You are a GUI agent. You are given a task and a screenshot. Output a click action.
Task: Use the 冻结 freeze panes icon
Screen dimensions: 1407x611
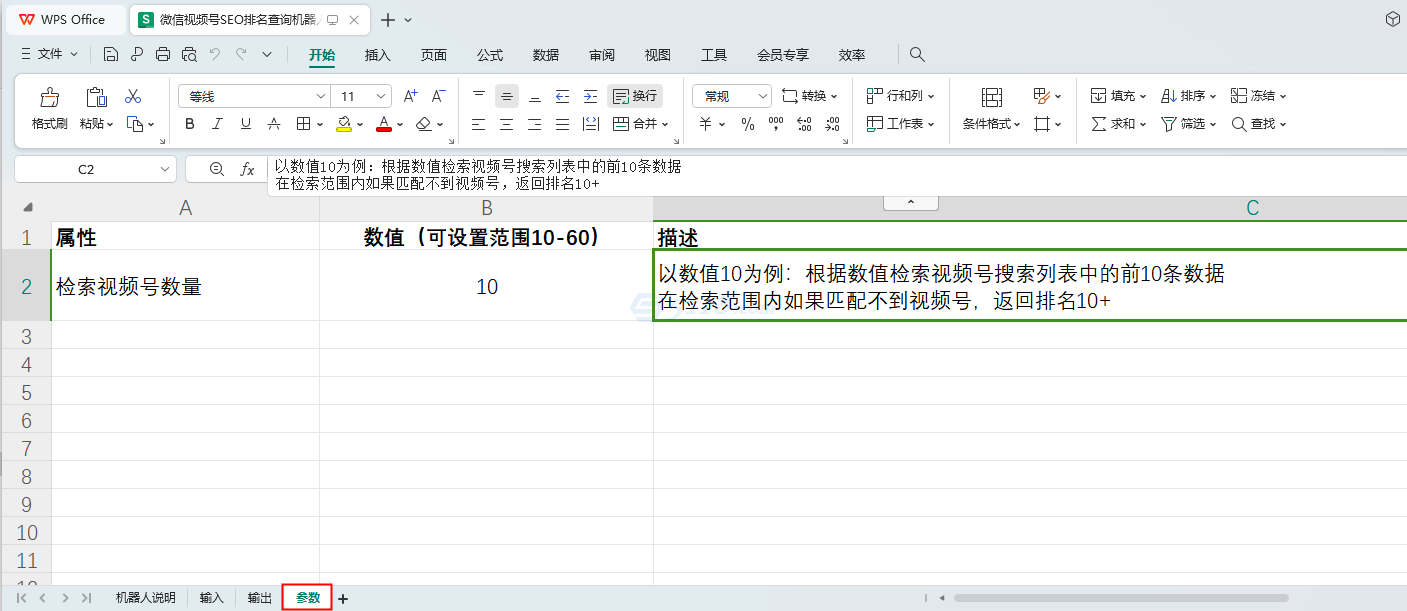[x=1256, y=95]
